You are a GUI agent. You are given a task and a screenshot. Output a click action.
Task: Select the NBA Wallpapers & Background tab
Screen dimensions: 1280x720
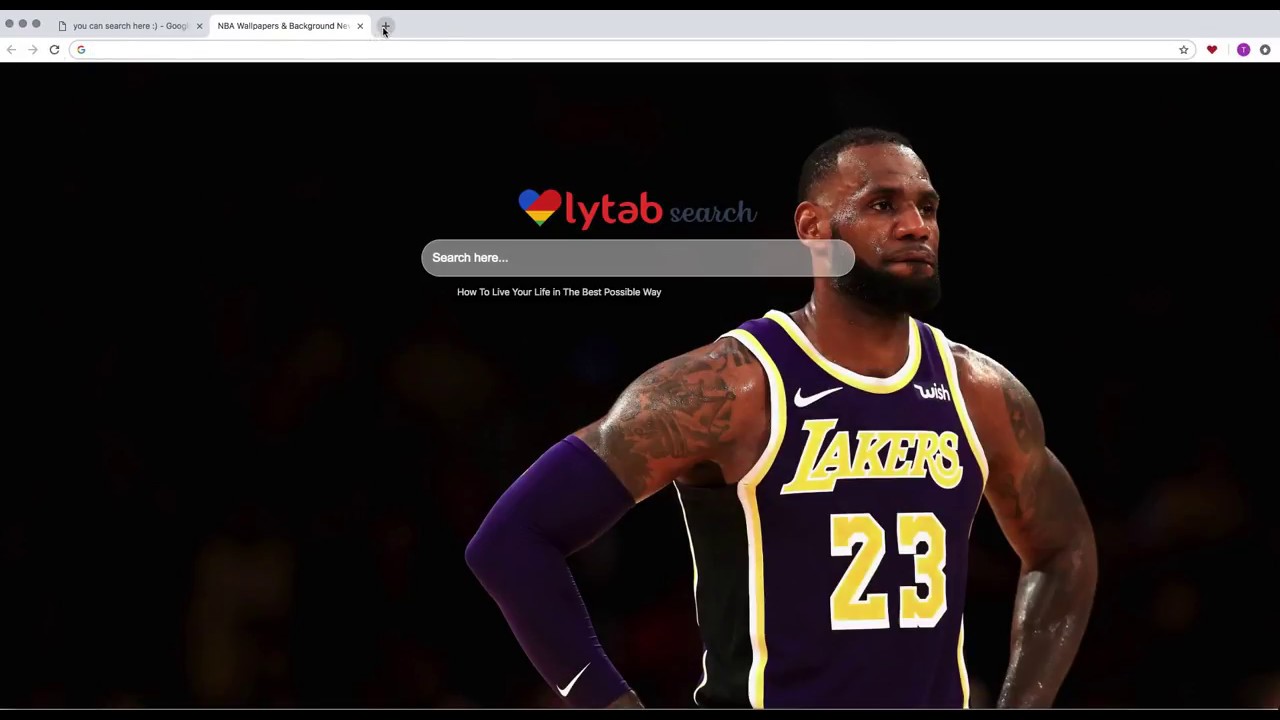tap(282, 25)
